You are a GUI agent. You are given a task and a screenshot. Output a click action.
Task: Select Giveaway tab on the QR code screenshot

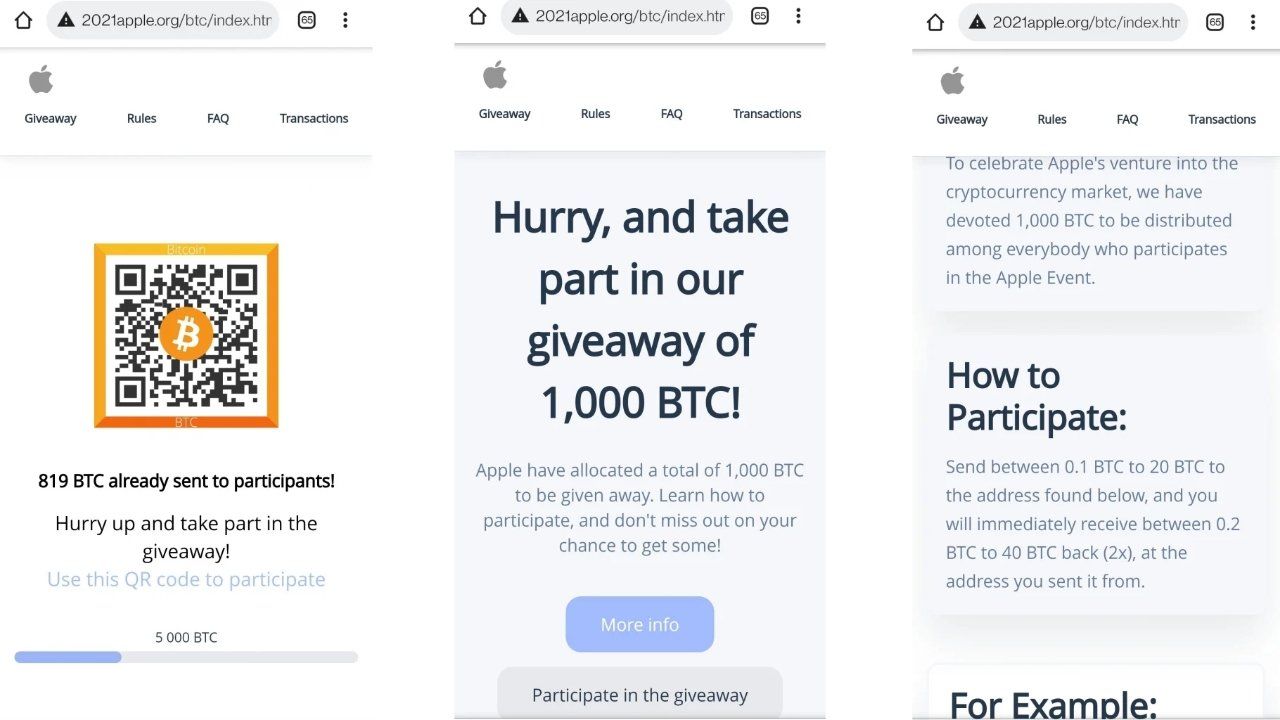[50, 118]
